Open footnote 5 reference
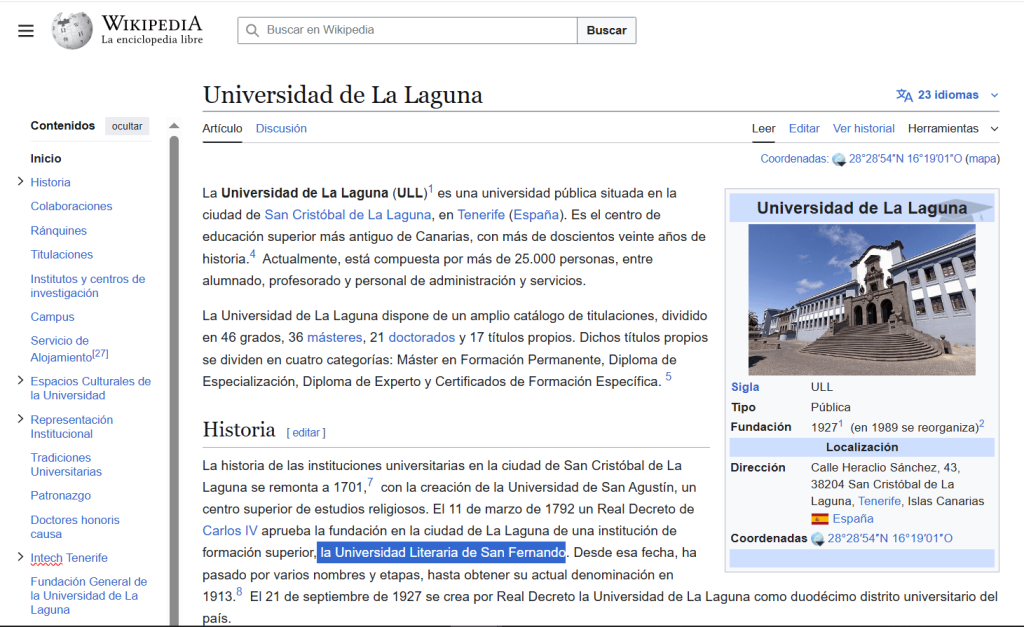Image resolution: width=1024 pixels, height=627 pixels. click(668, 377)
